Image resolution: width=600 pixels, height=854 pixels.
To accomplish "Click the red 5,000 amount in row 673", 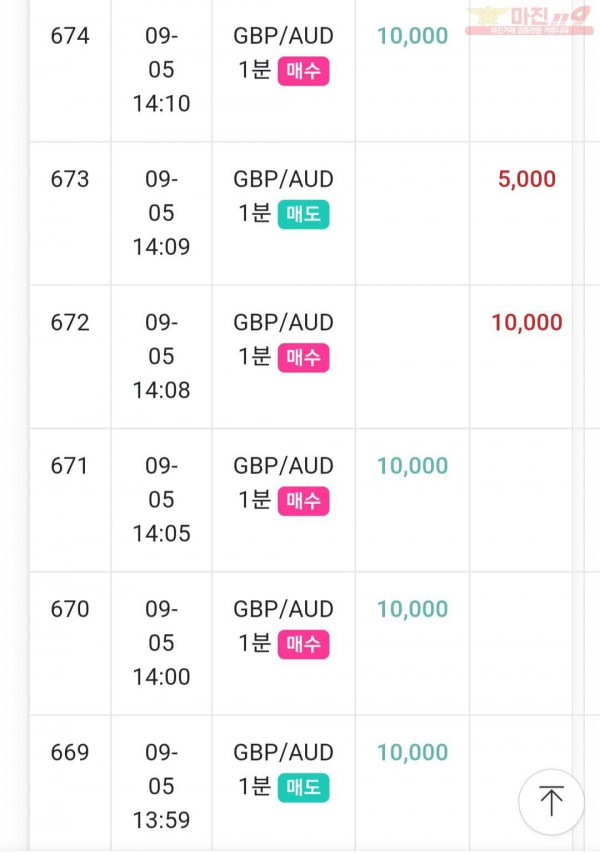I will point(527,179).
